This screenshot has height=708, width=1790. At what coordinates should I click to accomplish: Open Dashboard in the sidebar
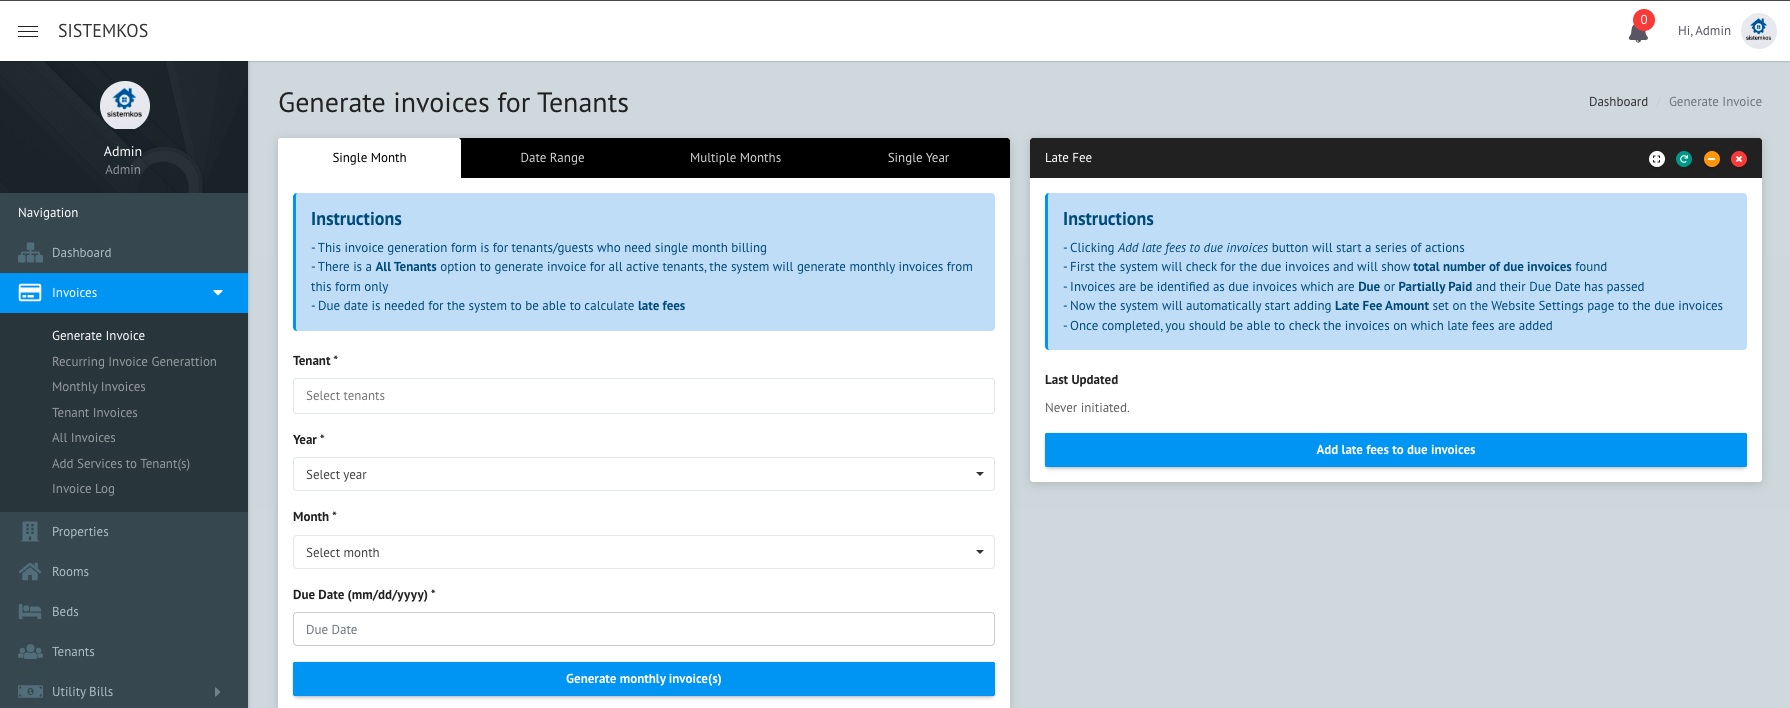(x=124, y=253)
